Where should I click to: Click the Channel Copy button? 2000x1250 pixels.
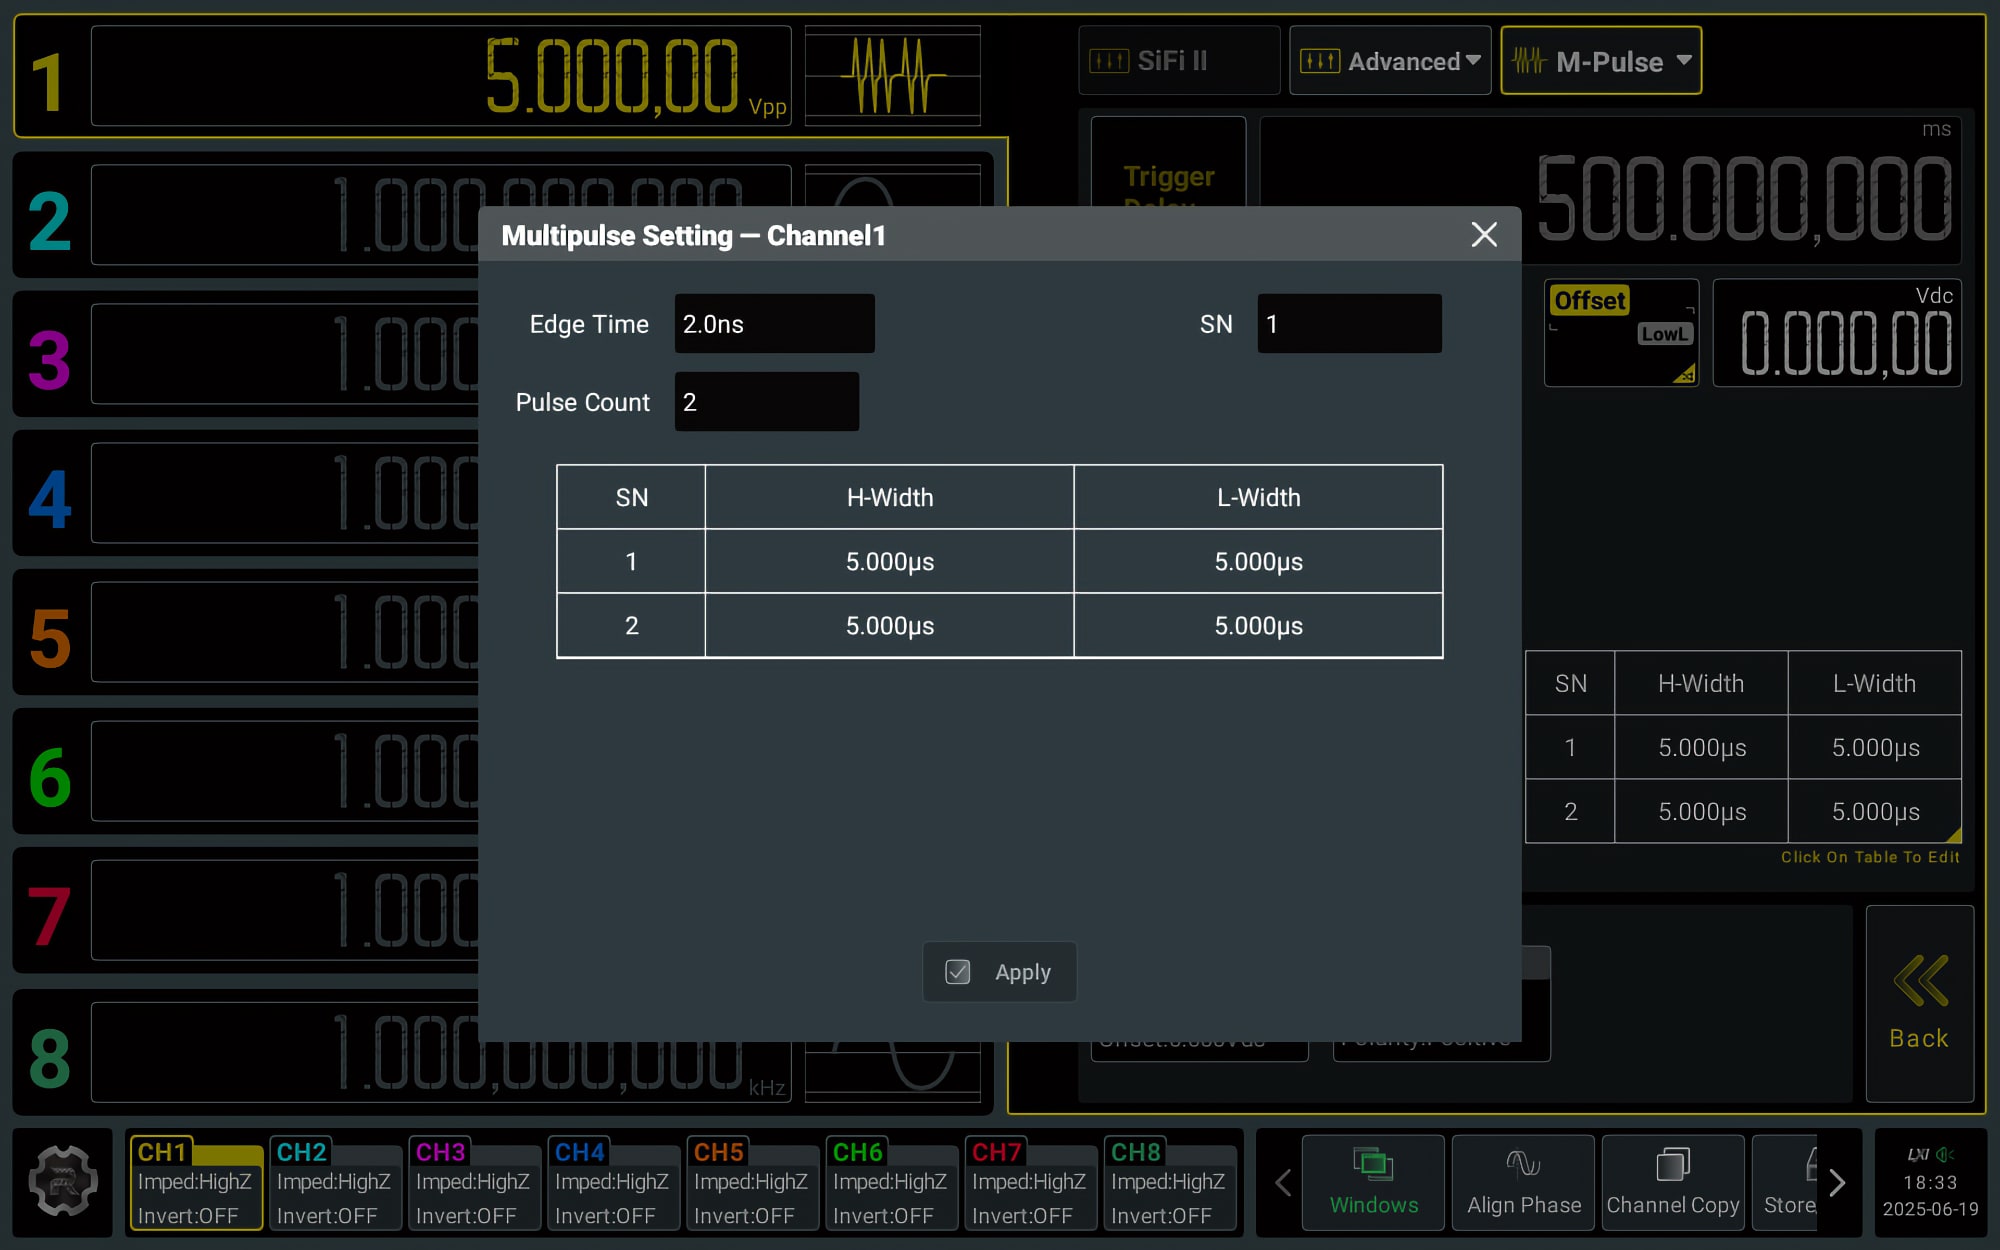[x=1673, y=1182]
